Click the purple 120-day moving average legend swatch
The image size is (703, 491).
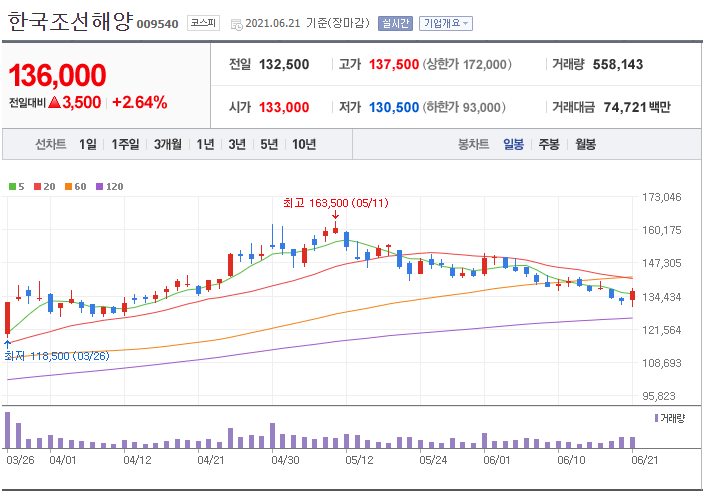point(100,187)
